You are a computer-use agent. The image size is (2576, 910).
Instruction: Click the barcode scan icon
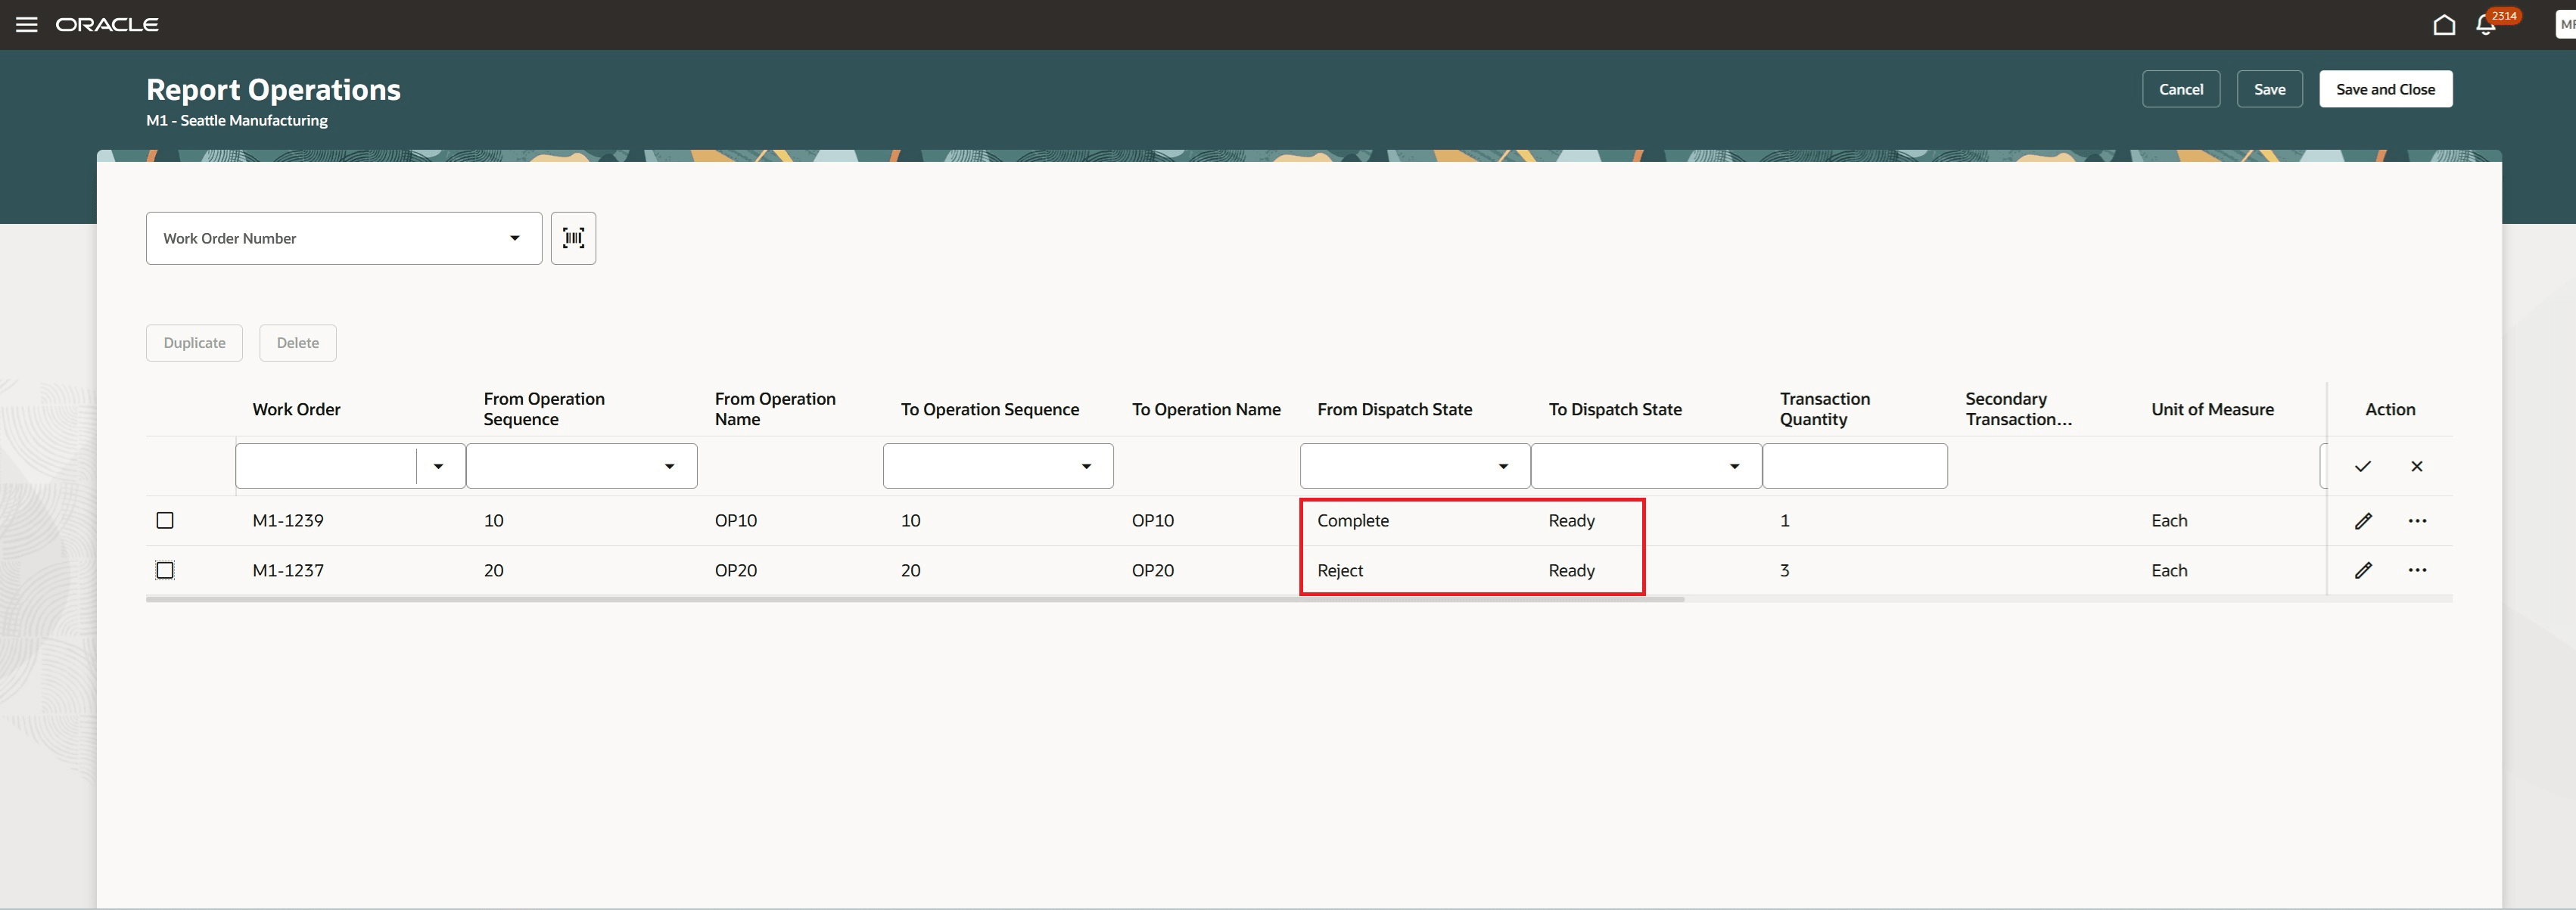[573, 238]
